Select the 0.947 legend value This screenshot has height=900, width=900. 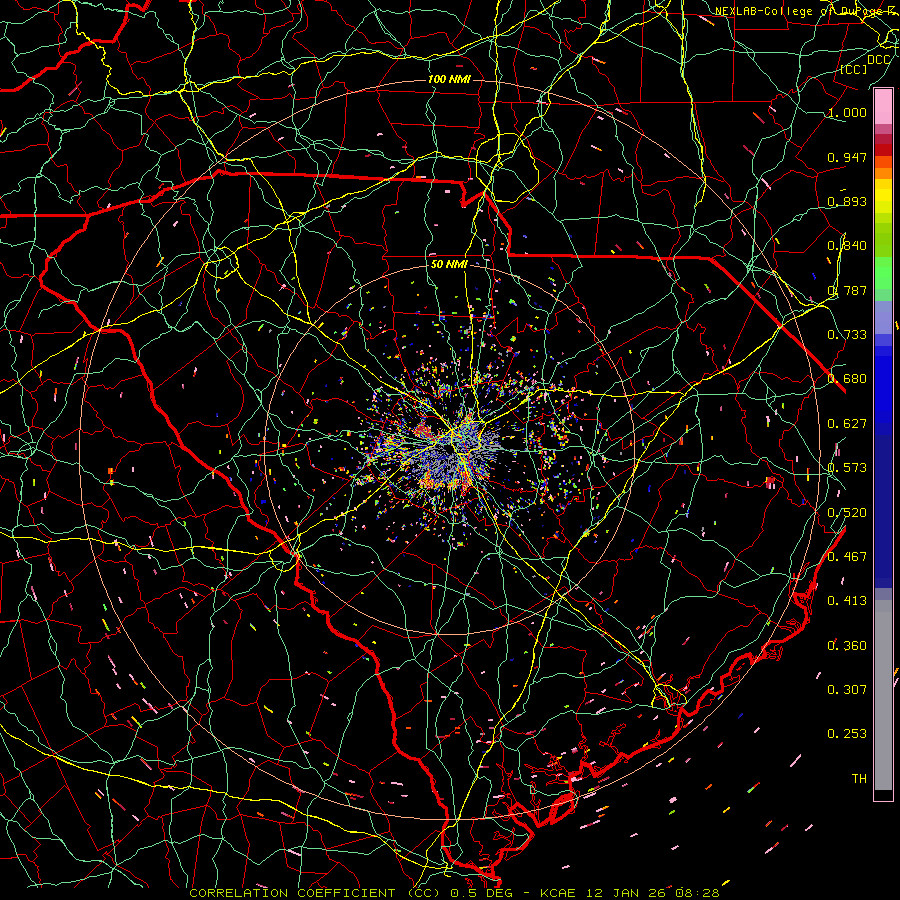tap(847, 157)
